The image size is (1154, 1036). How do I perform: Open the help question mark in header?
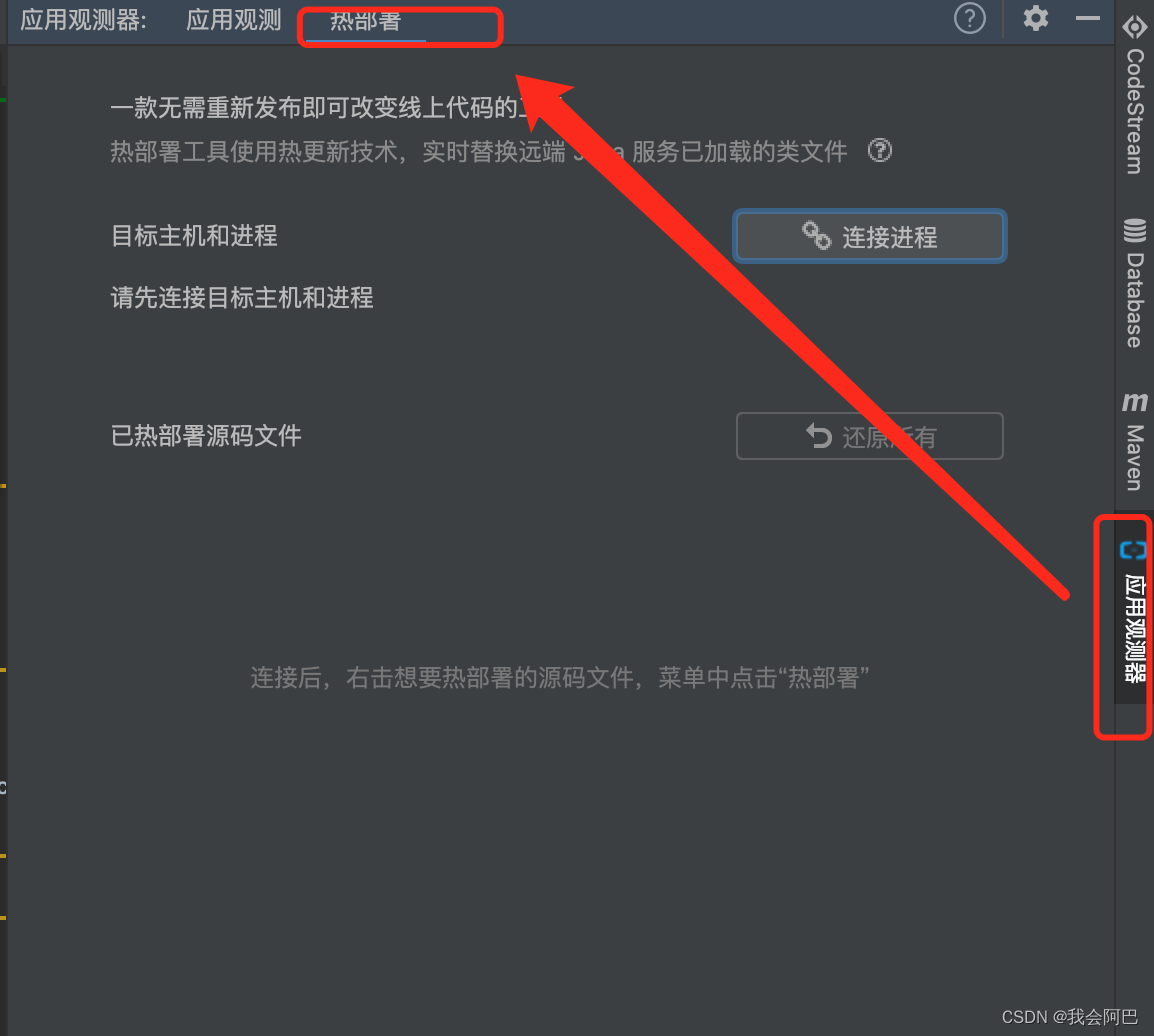969,18
